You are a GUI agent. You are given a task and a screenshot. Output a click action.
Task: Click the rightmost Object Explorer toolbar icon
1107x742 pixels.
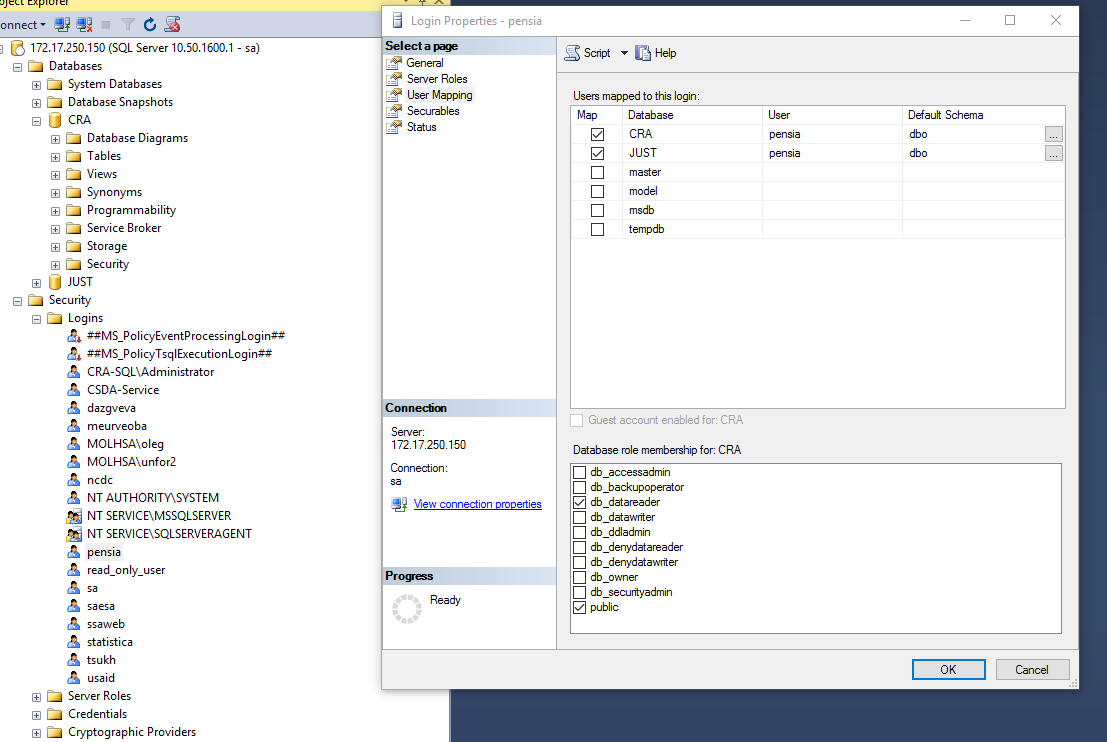click(x=173, y=24)
